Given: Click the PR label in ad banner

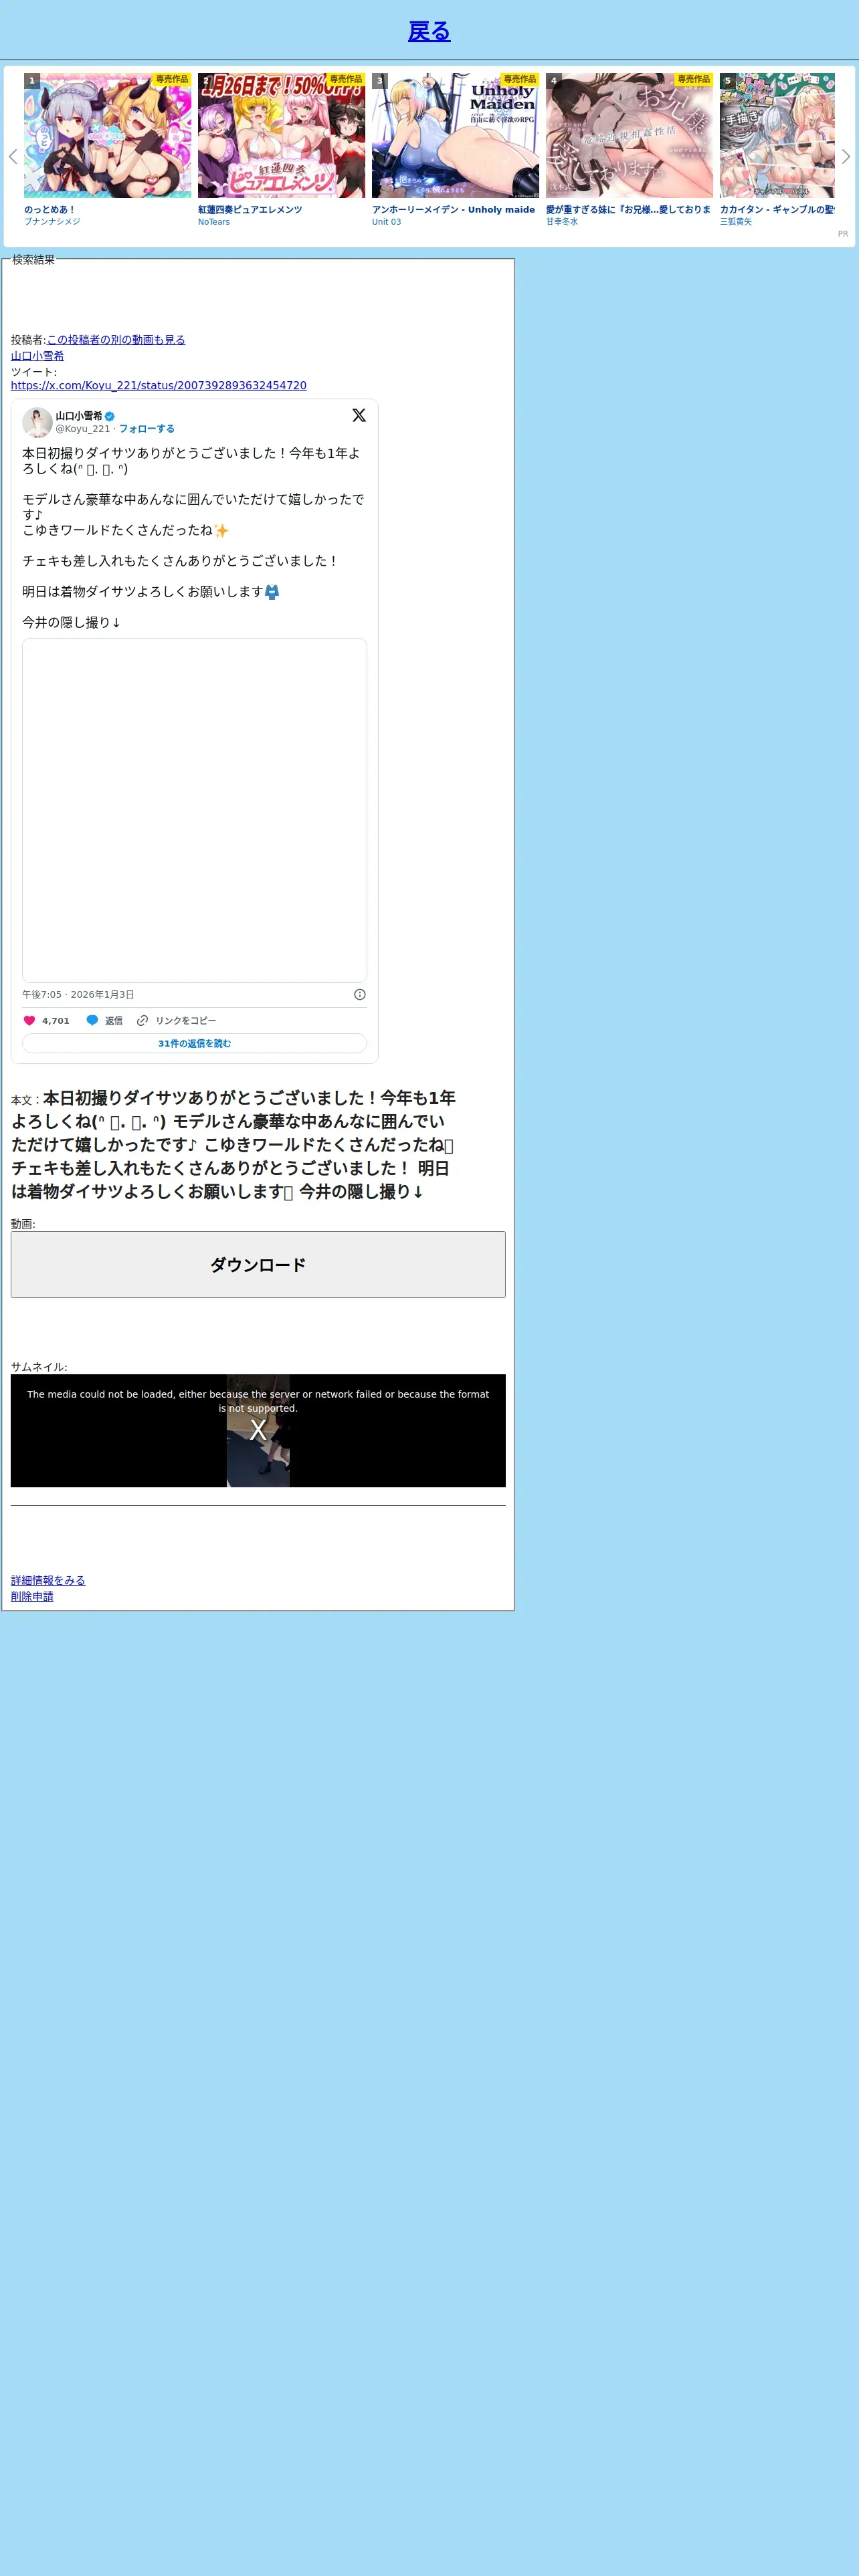Looking at the screenshot, I should (843, 234).
